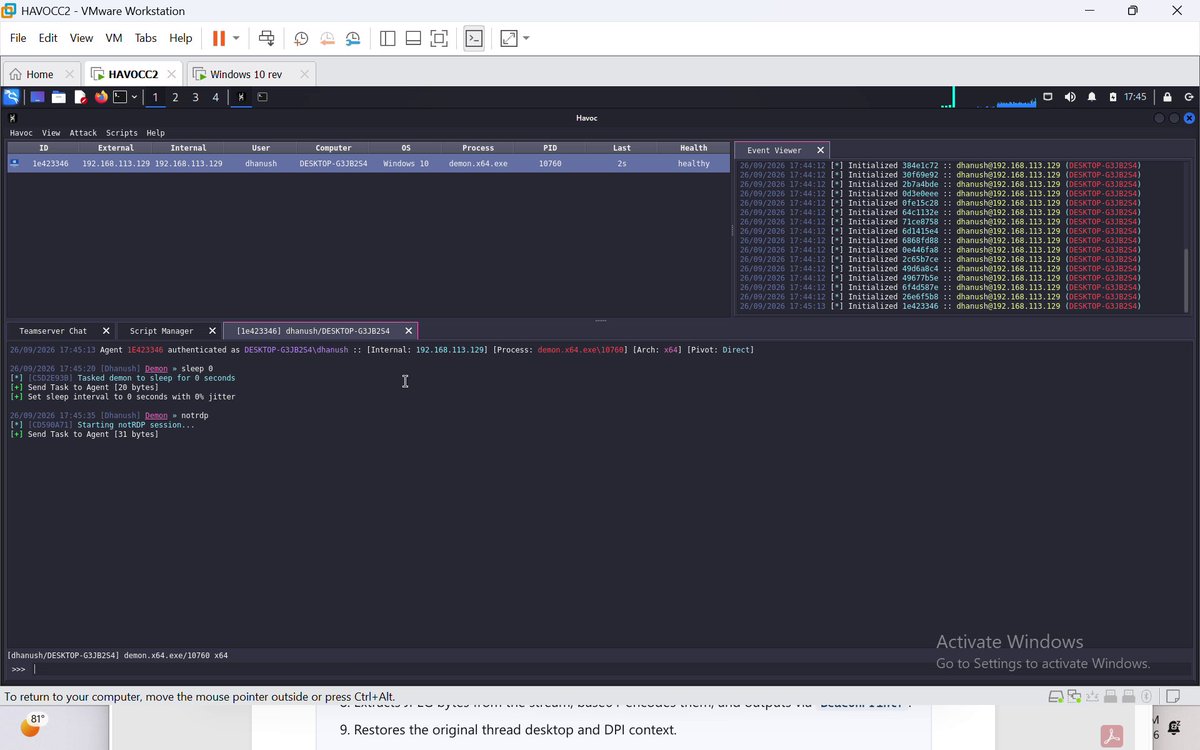Toggle the console view button
Screen dimensions: 1200x750
tap(474, 38)
